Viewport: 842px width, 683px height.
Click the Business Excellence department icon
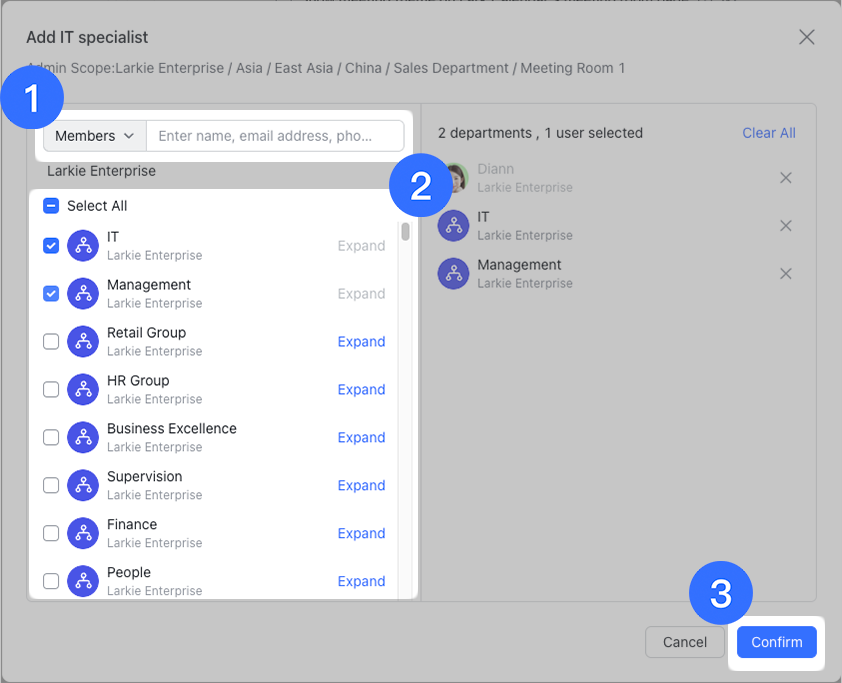(x=83, y=438)
